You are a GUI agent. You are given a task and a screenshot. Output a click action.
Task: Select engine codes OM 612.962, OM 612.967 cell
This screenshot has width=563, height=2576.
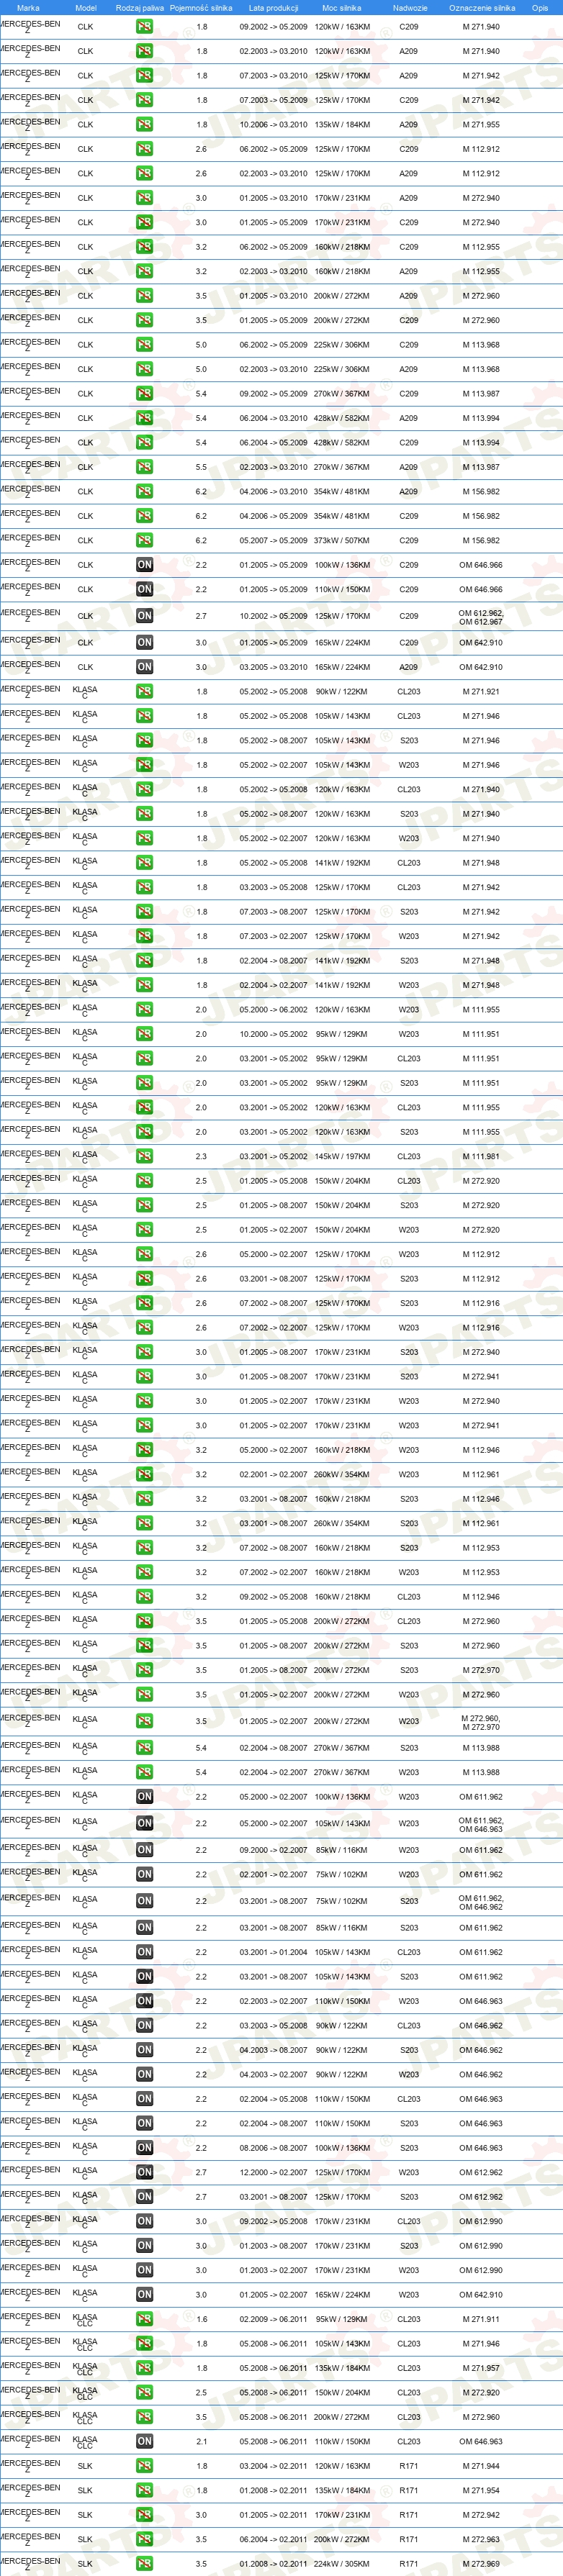(x=481, y=617)
